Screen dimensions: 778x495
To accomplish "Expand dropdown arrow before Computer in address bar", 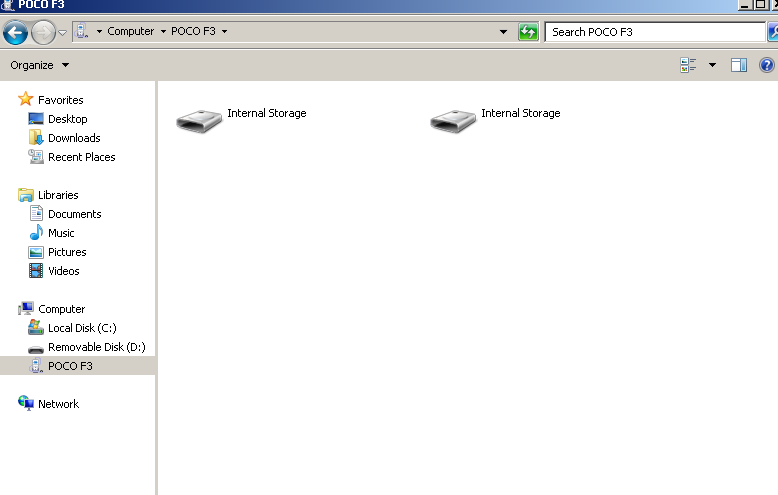I will (99, 31).
